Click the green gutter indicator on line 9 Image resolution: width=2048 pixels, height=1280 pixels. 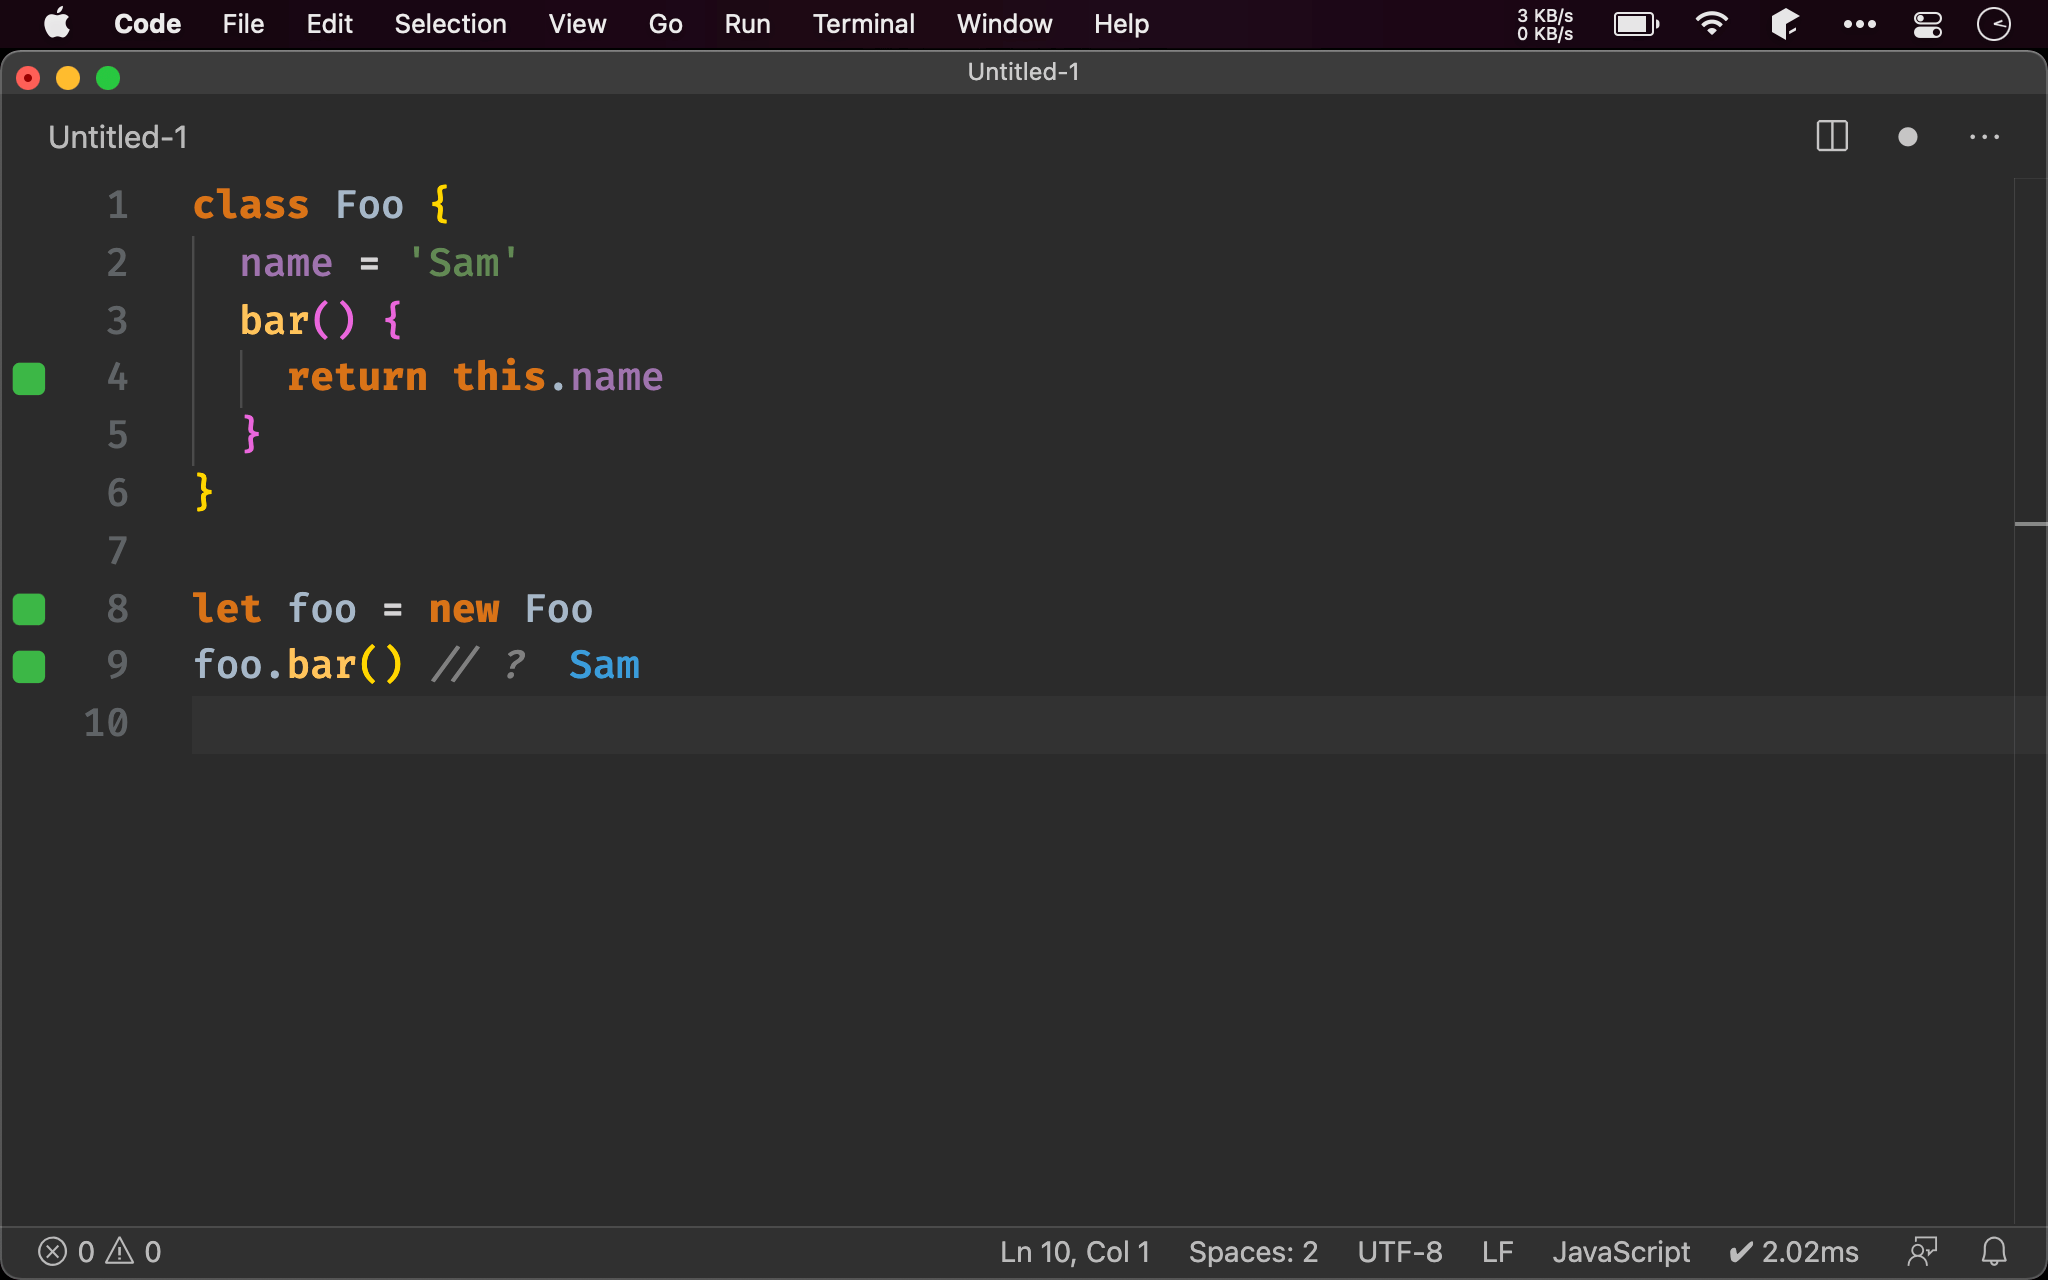29,666
